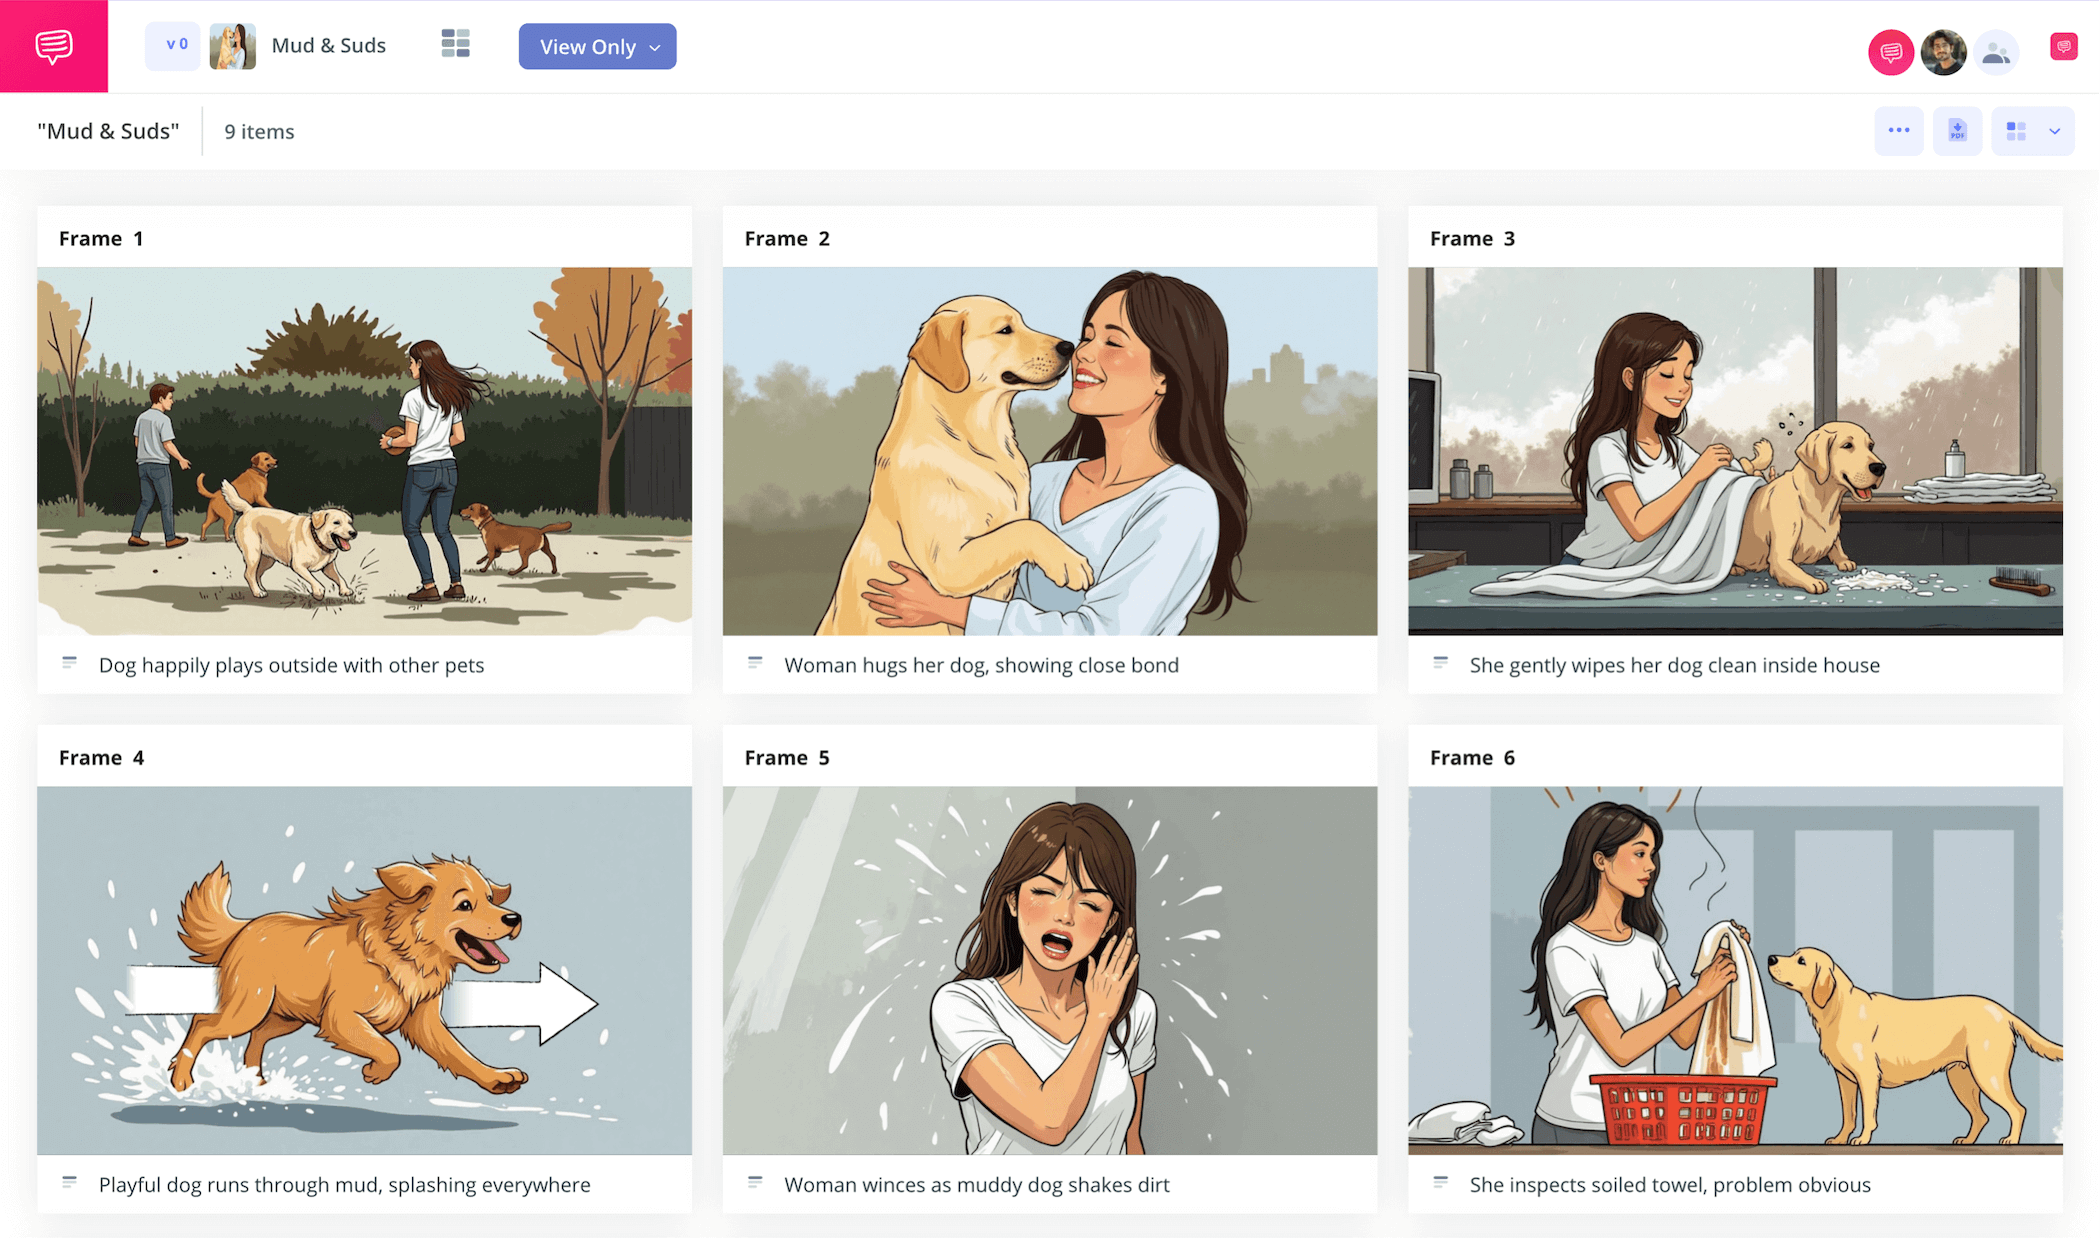Open the project thumbnail next to v0
2100x1238 pixels.
pos(233,46)
